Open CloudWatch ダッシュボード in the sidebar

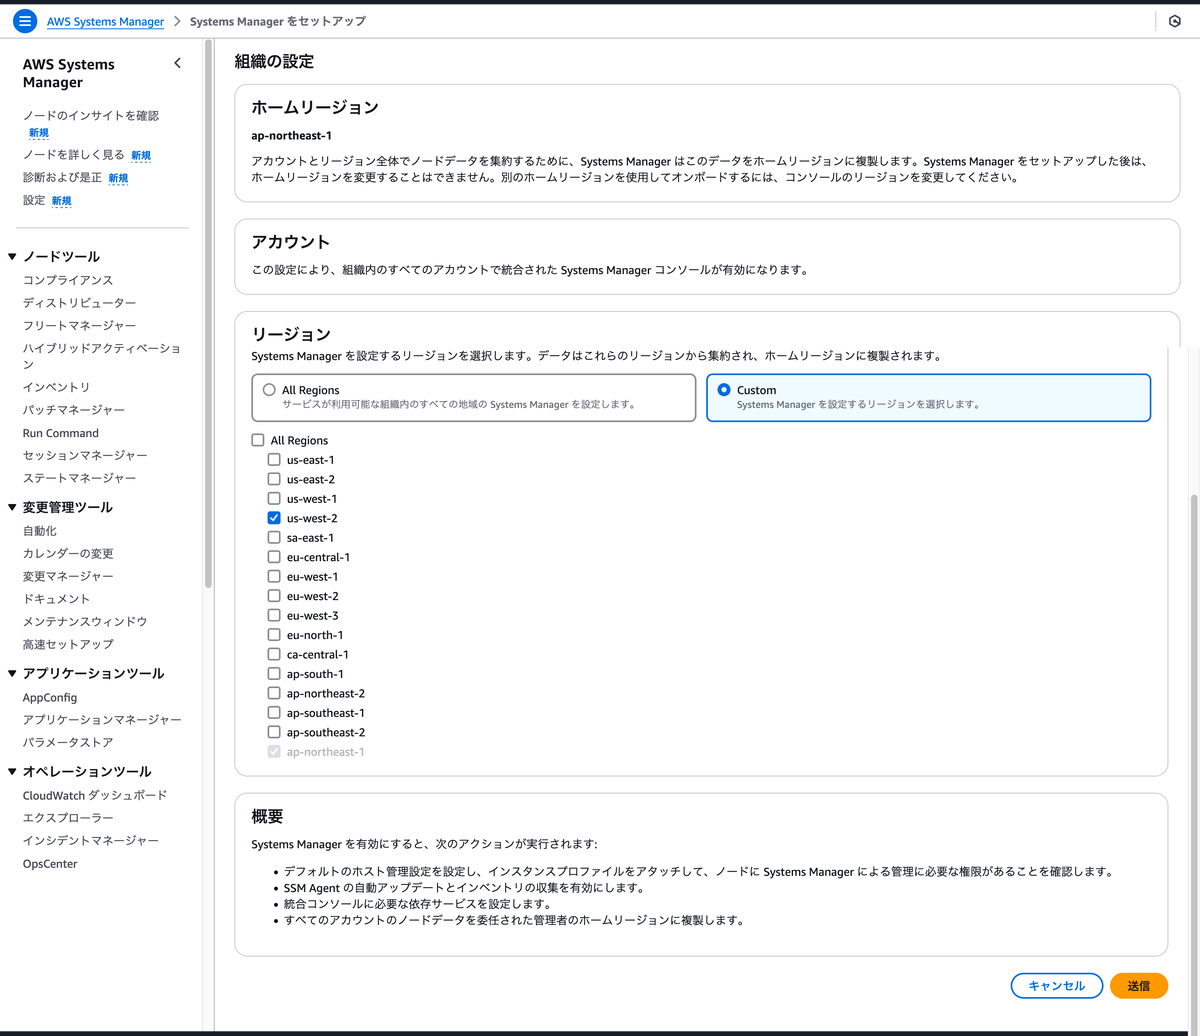click(95, 795)
